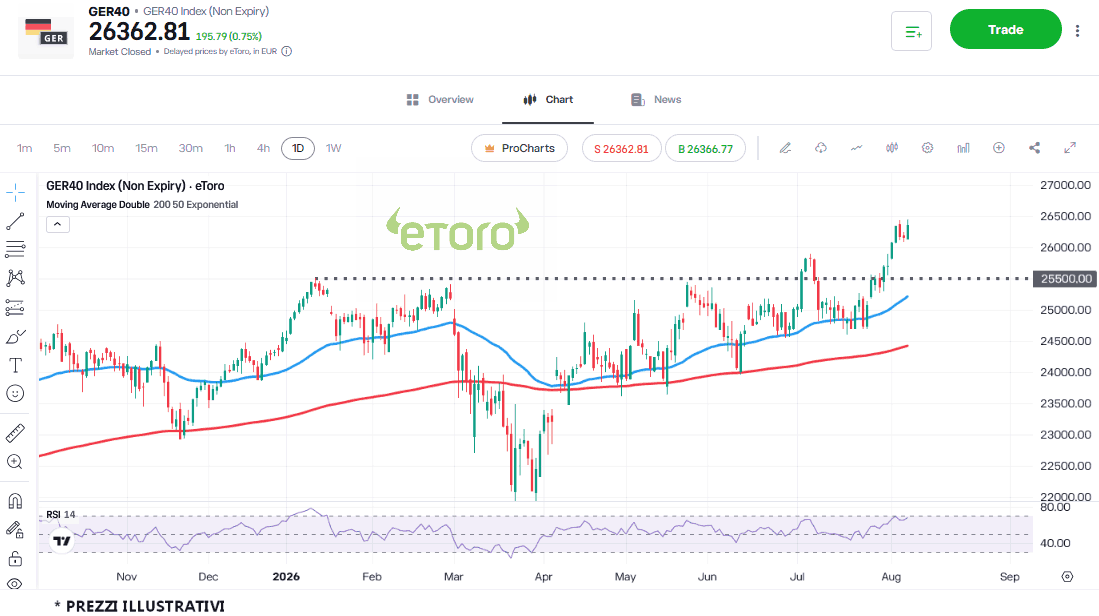Switch to the News tab
Screen dimensions: 1099x616
coord(656,100)
